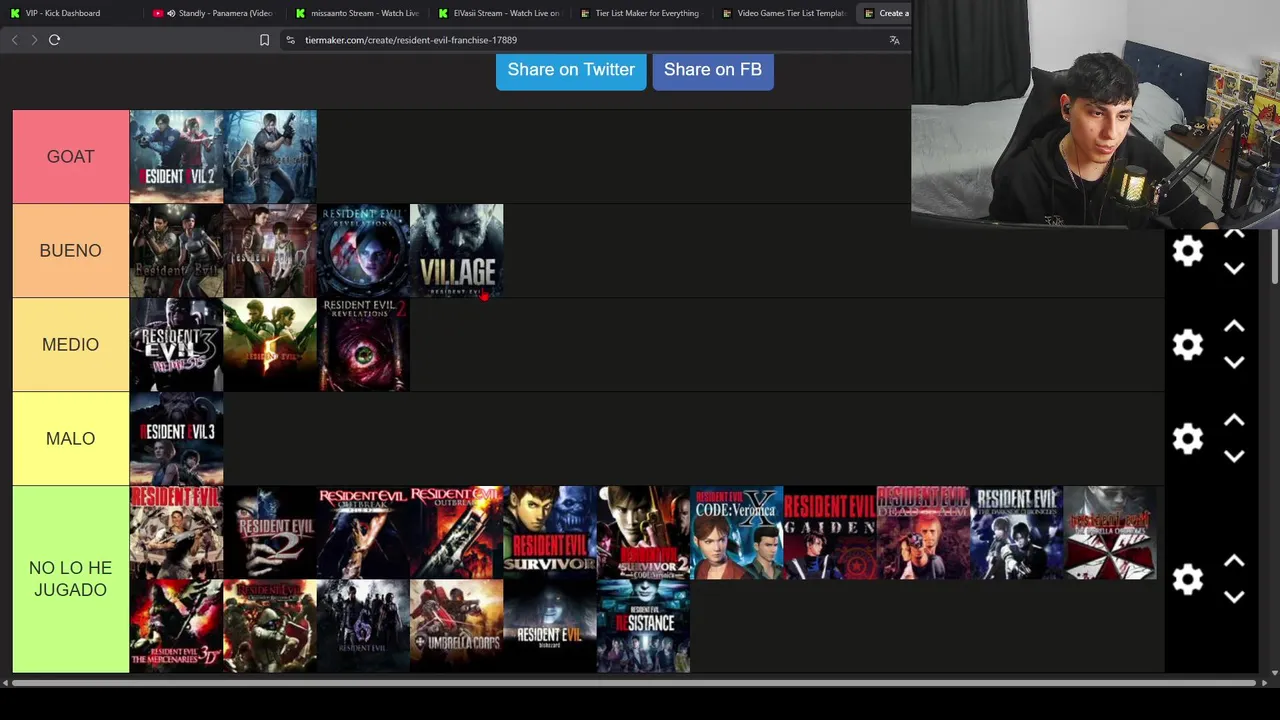Screen dimensions: 1280x720
Task: Select Operation Raccoon City cover
Action: point(270,626)
